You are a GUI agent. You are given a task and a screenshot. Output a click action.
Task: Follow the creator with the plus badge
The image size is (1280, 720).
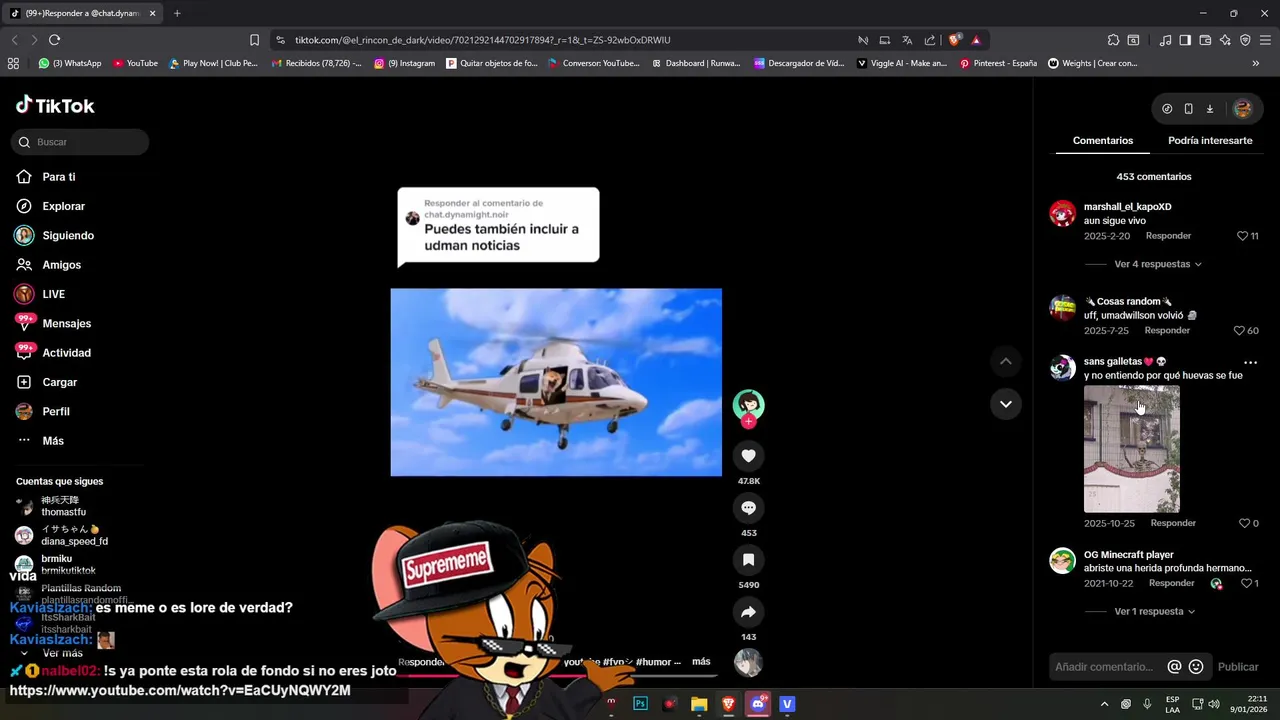pos(748,421)
